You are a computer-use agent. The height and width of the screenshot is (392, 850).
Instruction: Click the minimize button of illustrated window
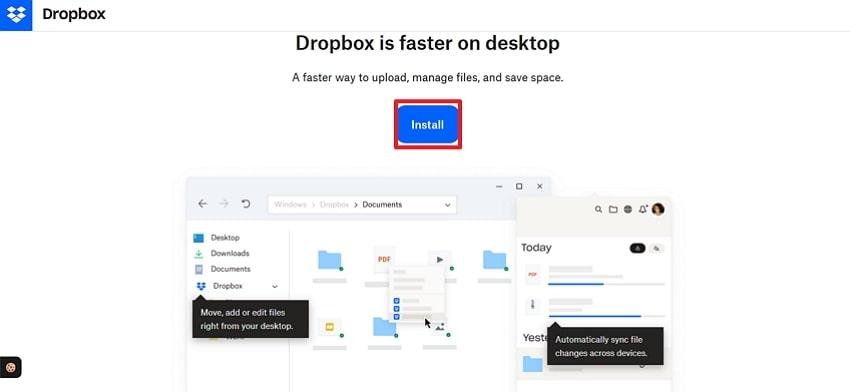499,187
